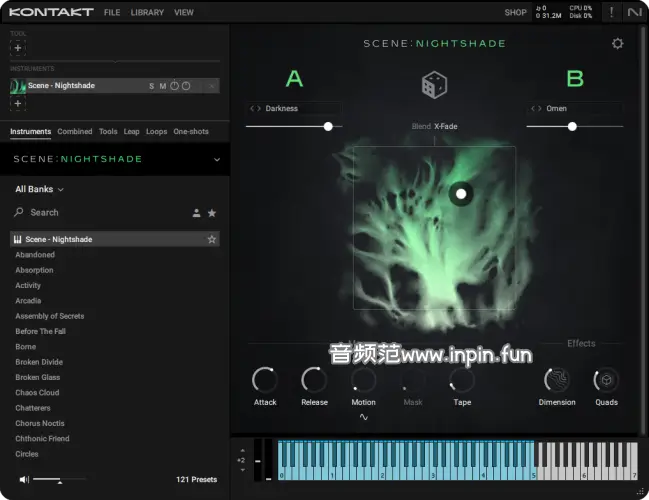Click the Mask knob
Viewport: 649px width, 500px height.
(413, 380)
